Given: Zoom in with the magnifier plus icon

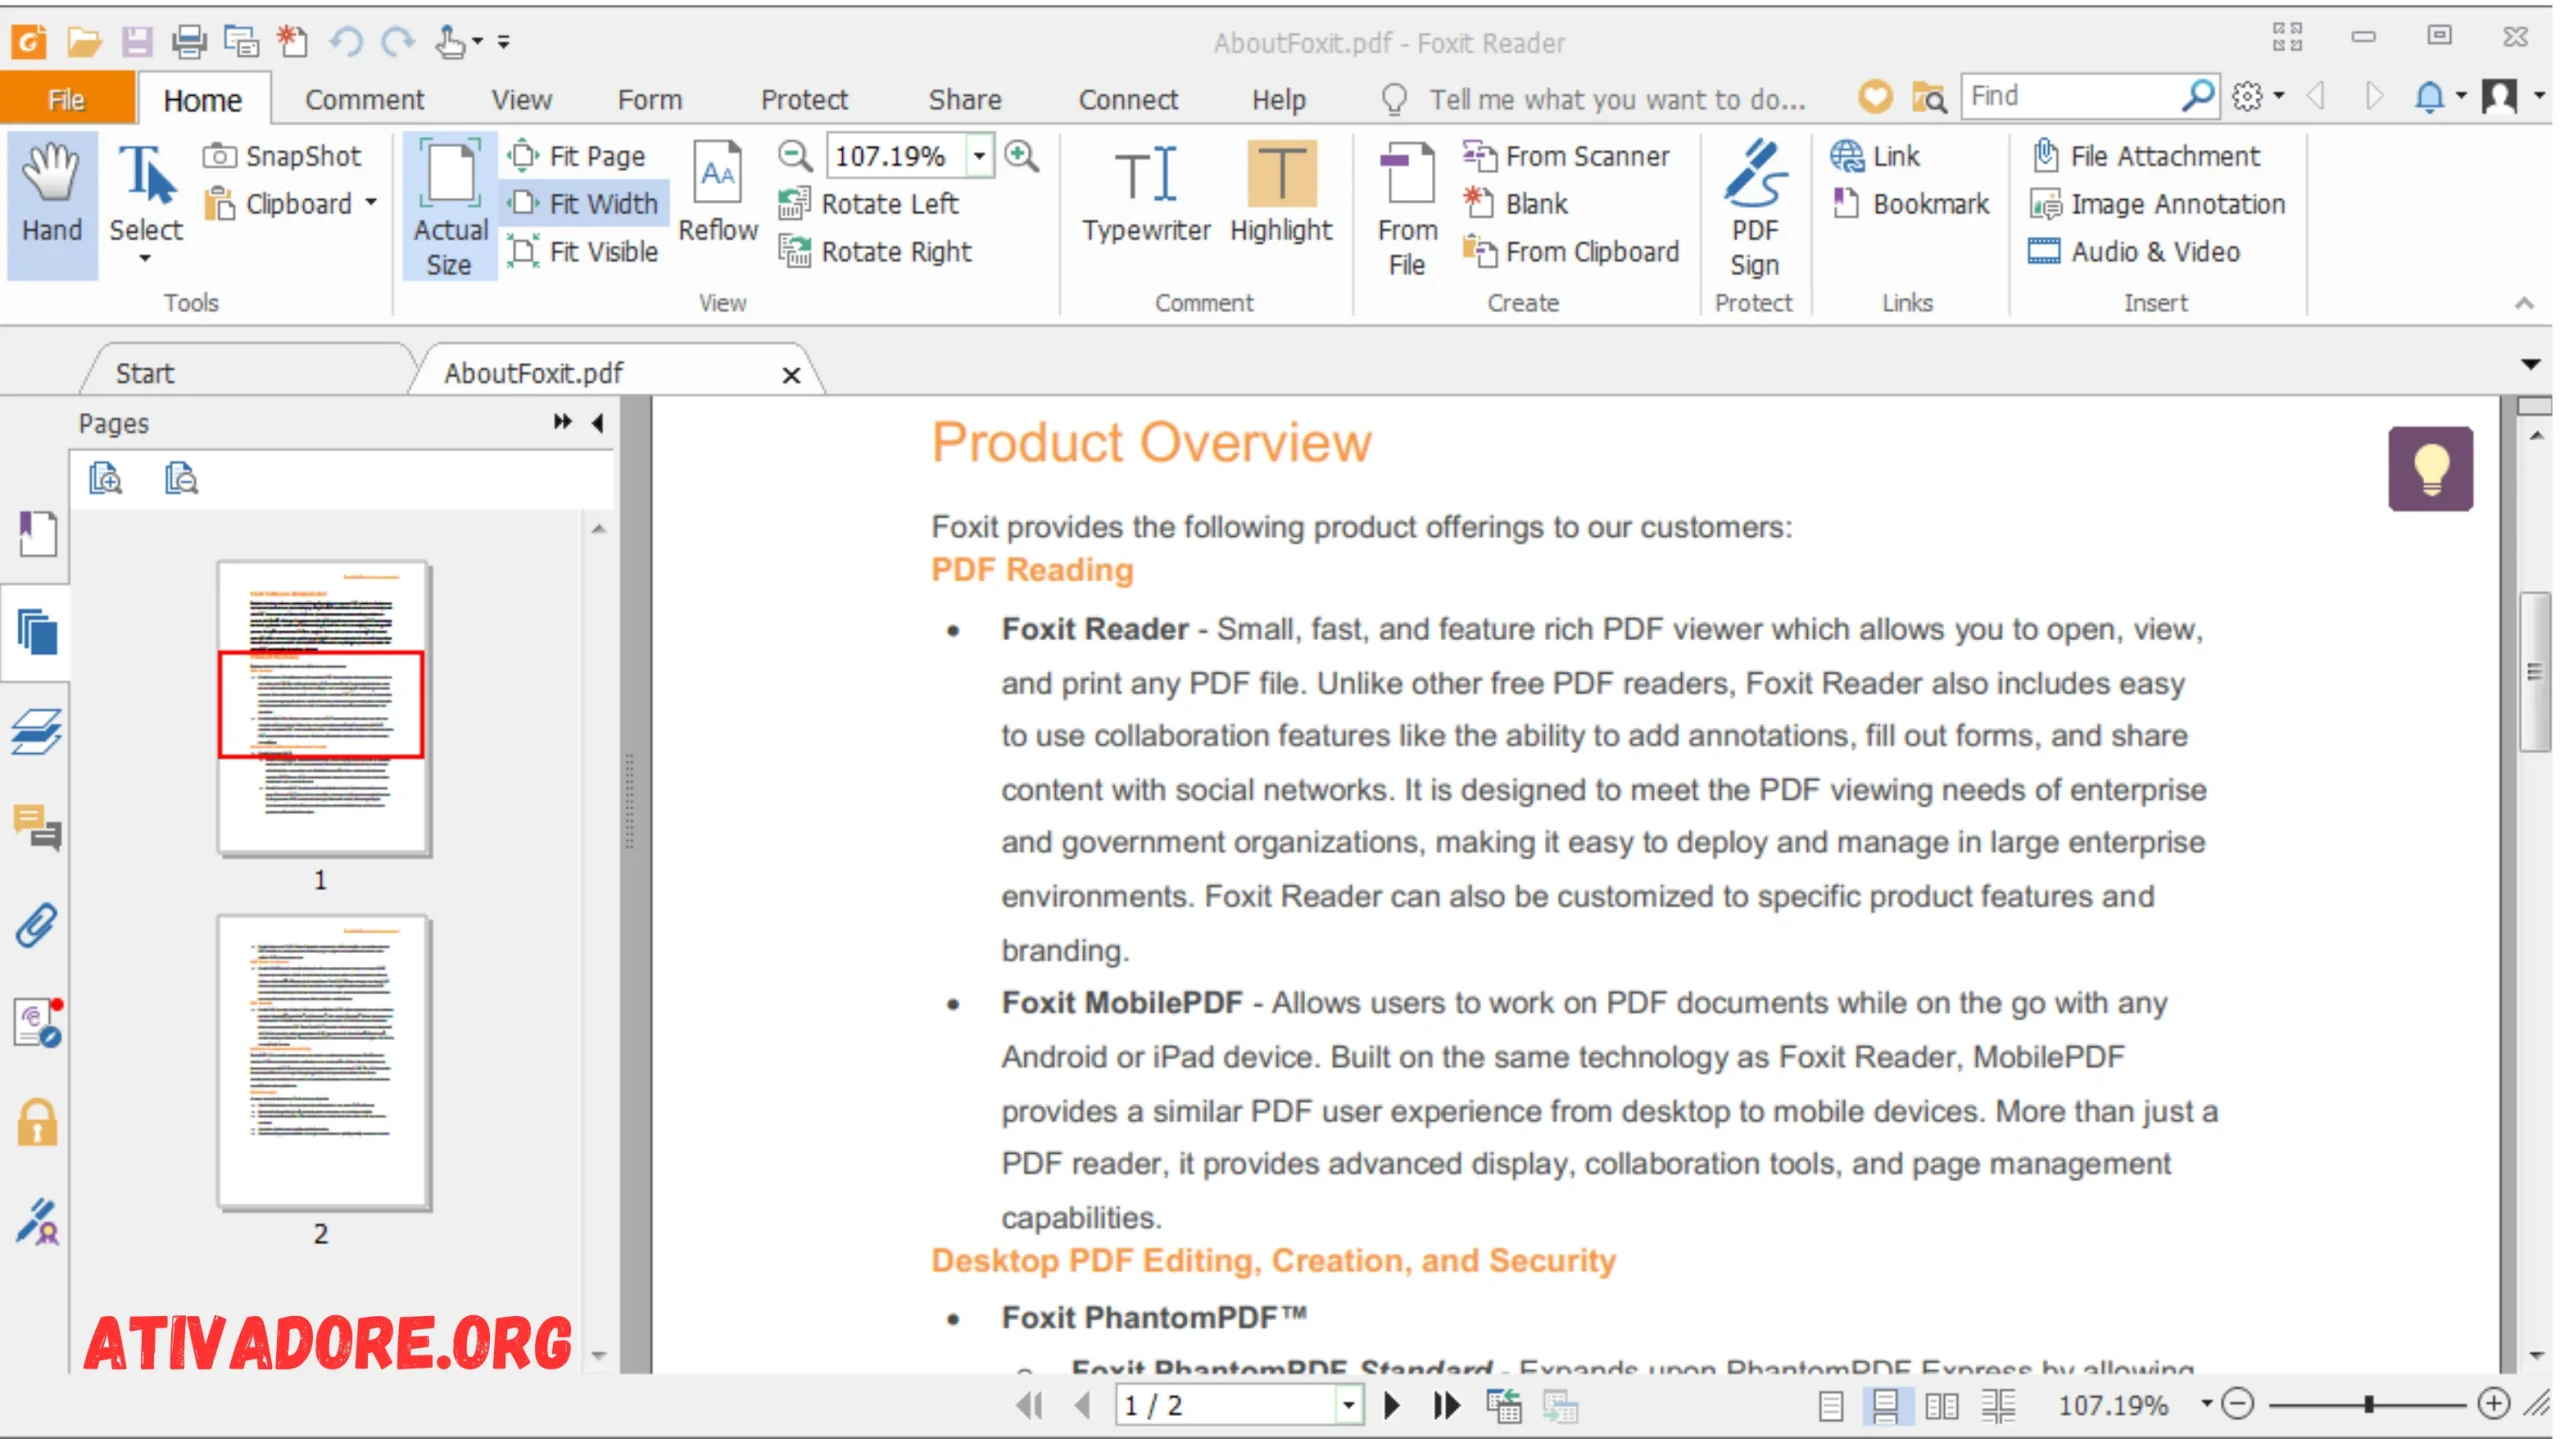Looking at the screenshot, I should [1022, 156].
